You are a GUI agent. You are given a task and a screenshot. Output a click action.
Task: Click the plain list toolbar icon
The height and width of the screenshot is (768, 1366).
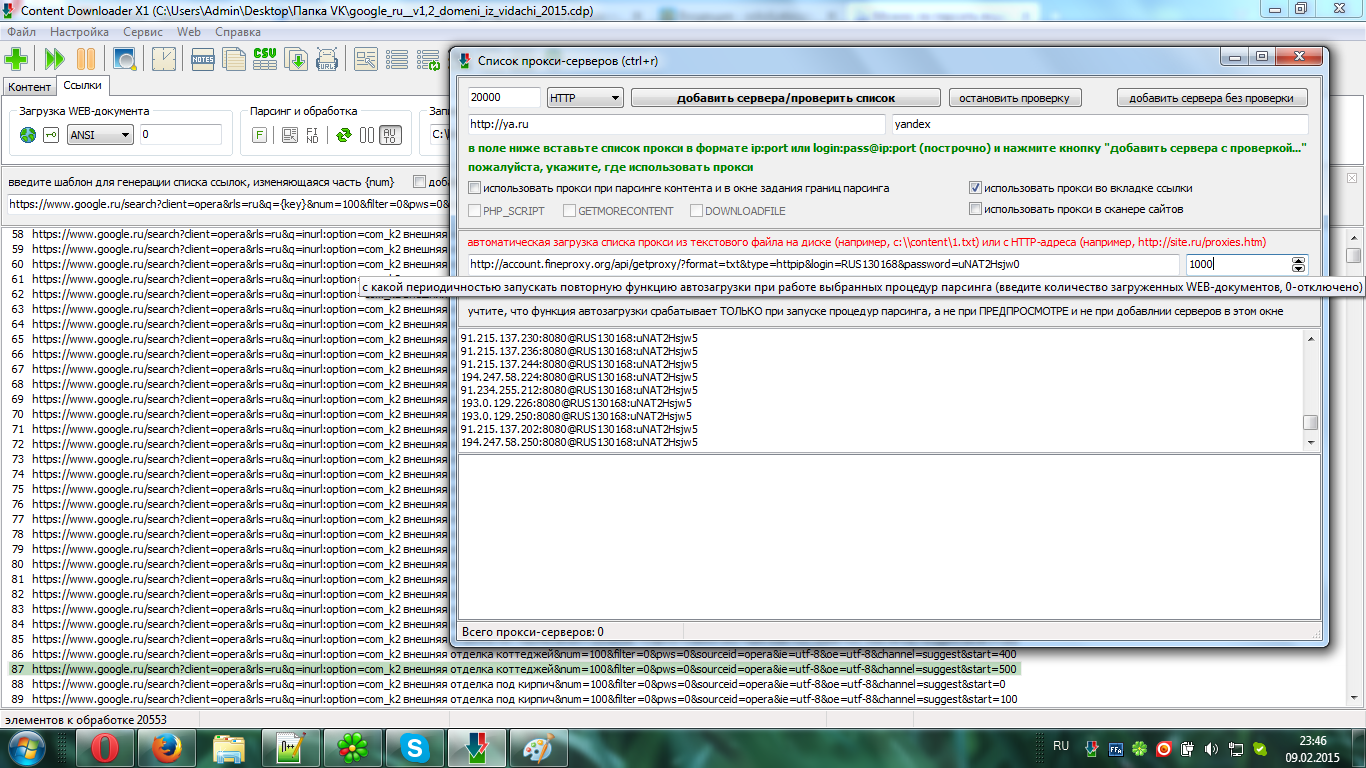pos(397,59)
